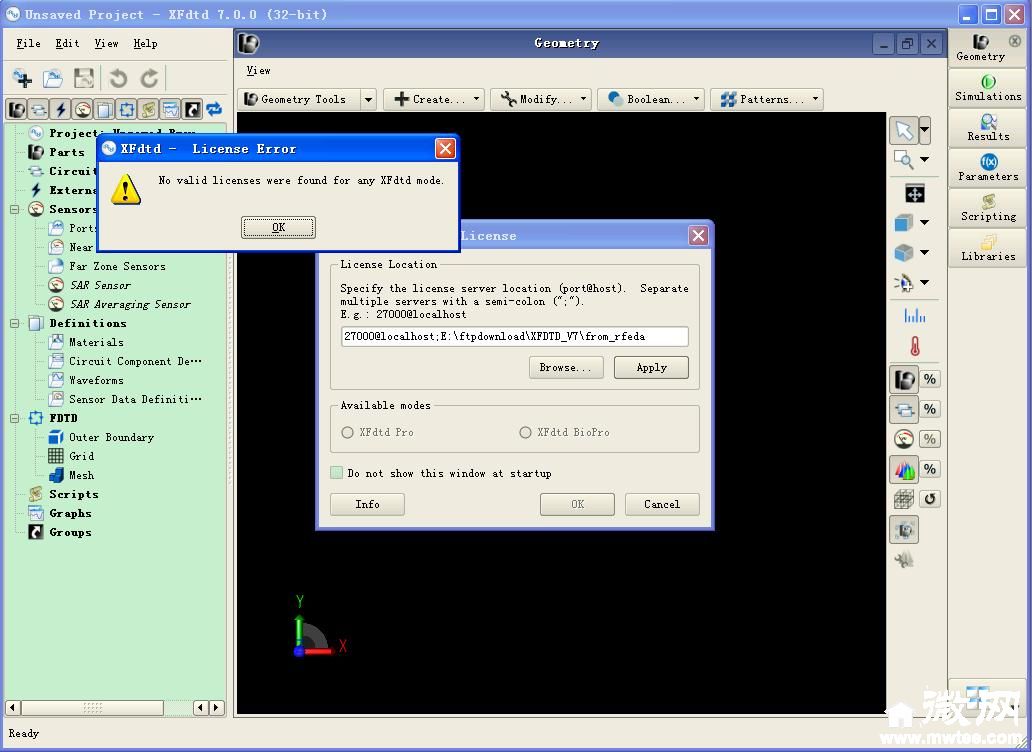1032x752 pixels.
Task: Click OK in the License Error dialog
Action: click(278, 227)
